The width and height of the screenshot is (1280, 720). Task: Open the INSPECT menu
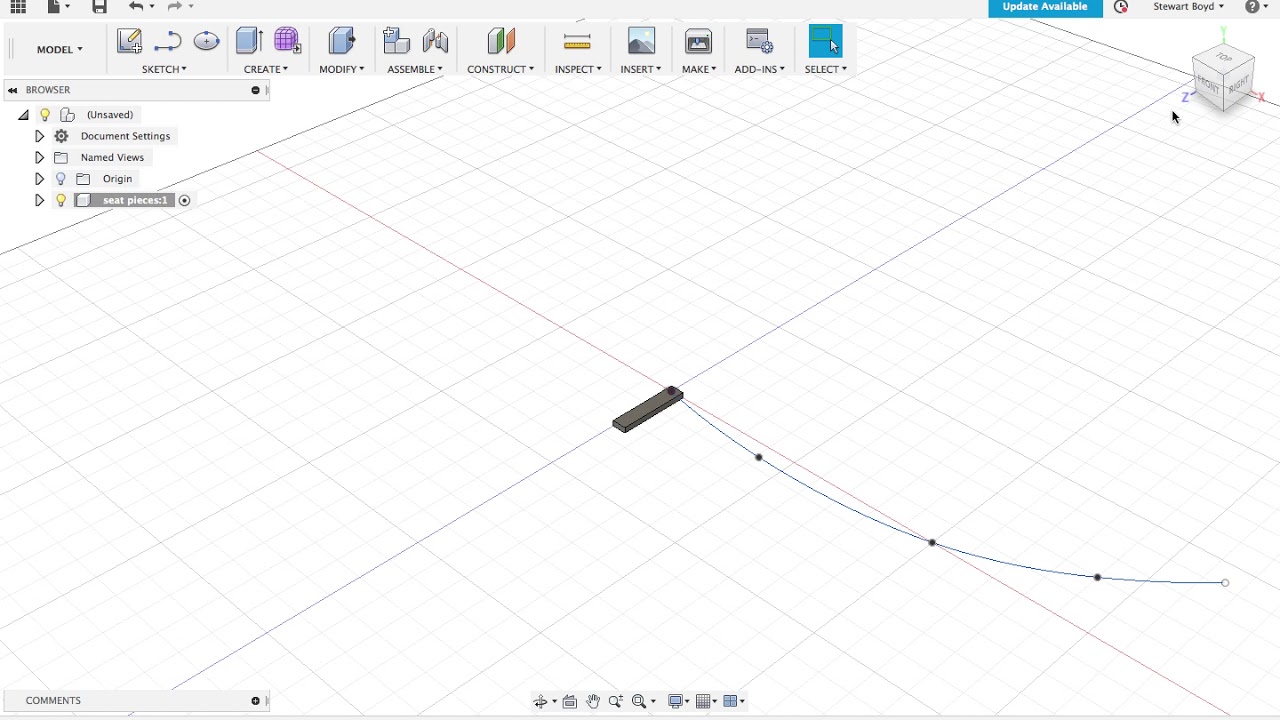click(578, 69)
